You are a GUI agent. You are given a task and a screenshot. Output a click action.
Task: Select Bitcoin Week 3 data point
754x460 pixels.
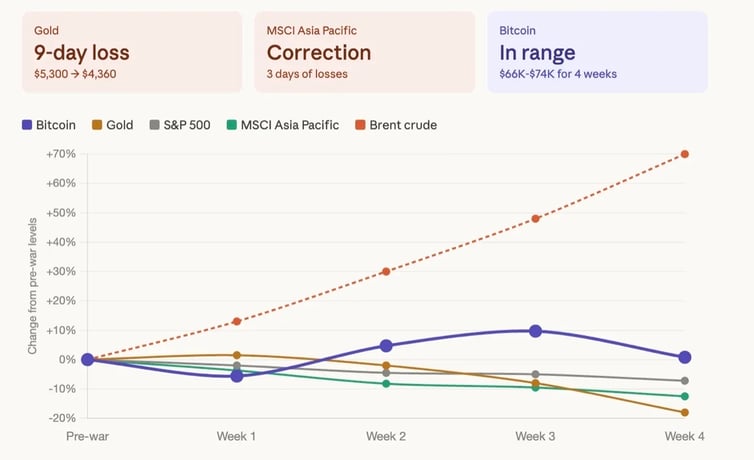(x=535, y=331)
